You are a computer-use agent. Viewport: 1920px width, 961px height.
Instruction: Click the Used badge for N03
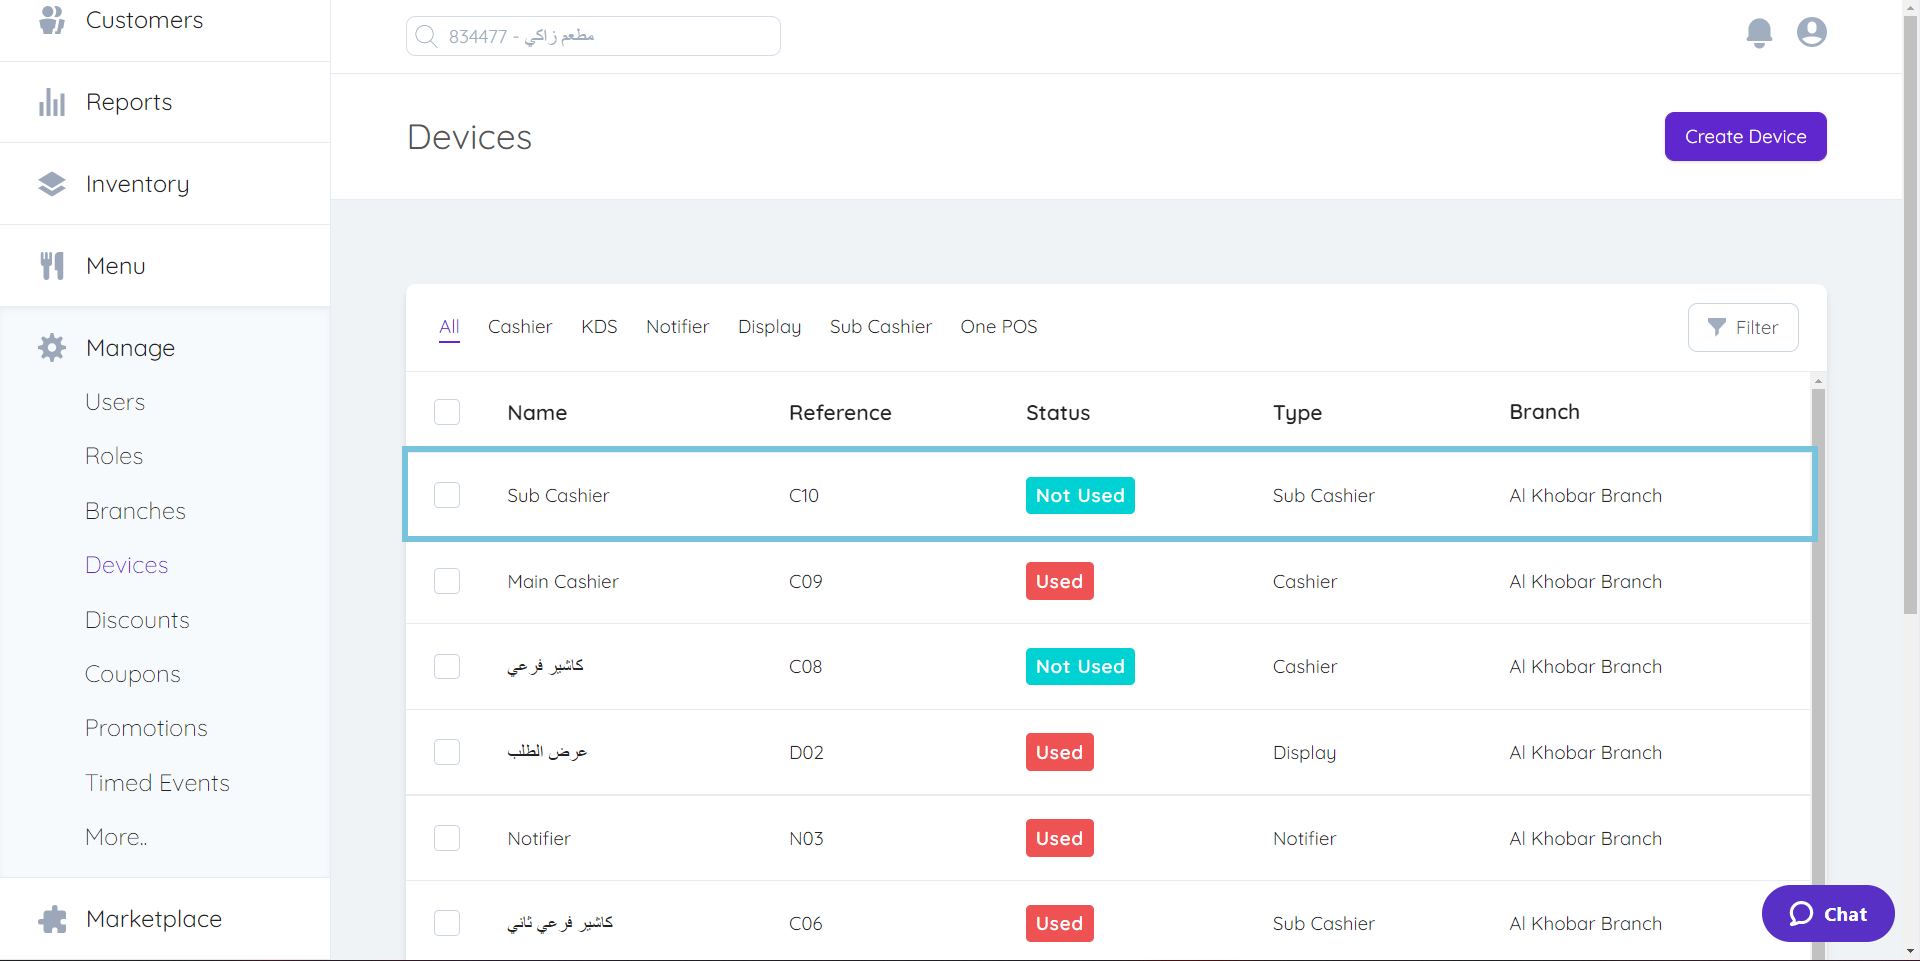pos(1059,838)
